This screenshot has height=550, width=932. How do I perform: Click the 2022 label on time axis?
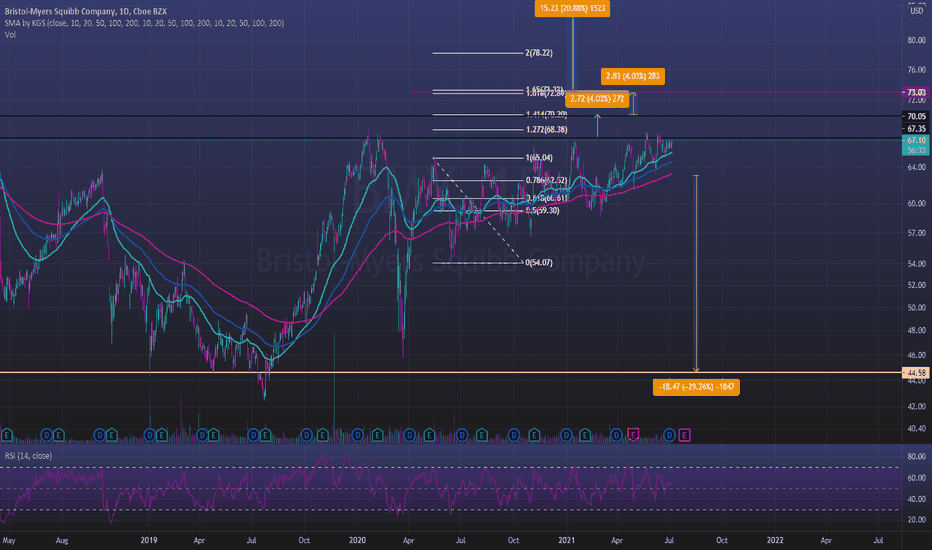pos(774,540)
